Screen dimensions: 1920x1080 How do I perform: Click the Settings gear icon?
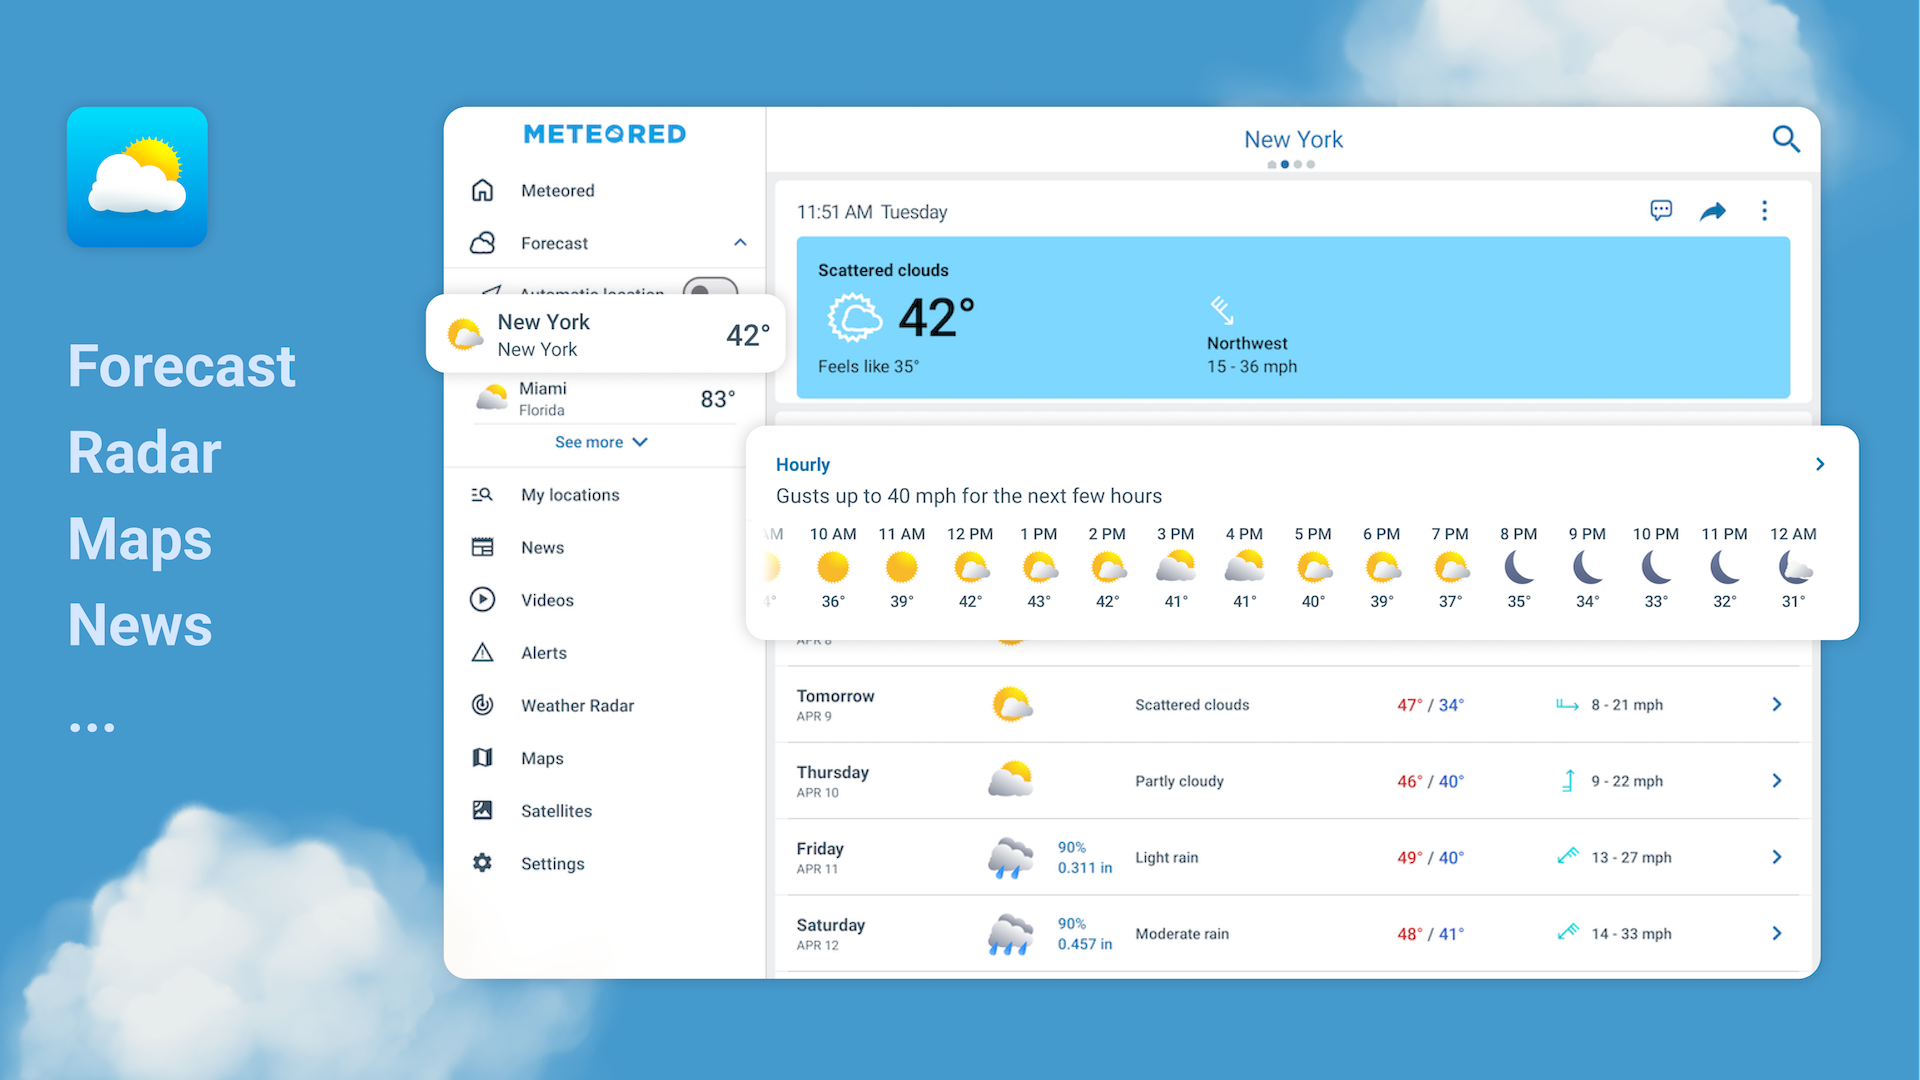tap(483, 863)
